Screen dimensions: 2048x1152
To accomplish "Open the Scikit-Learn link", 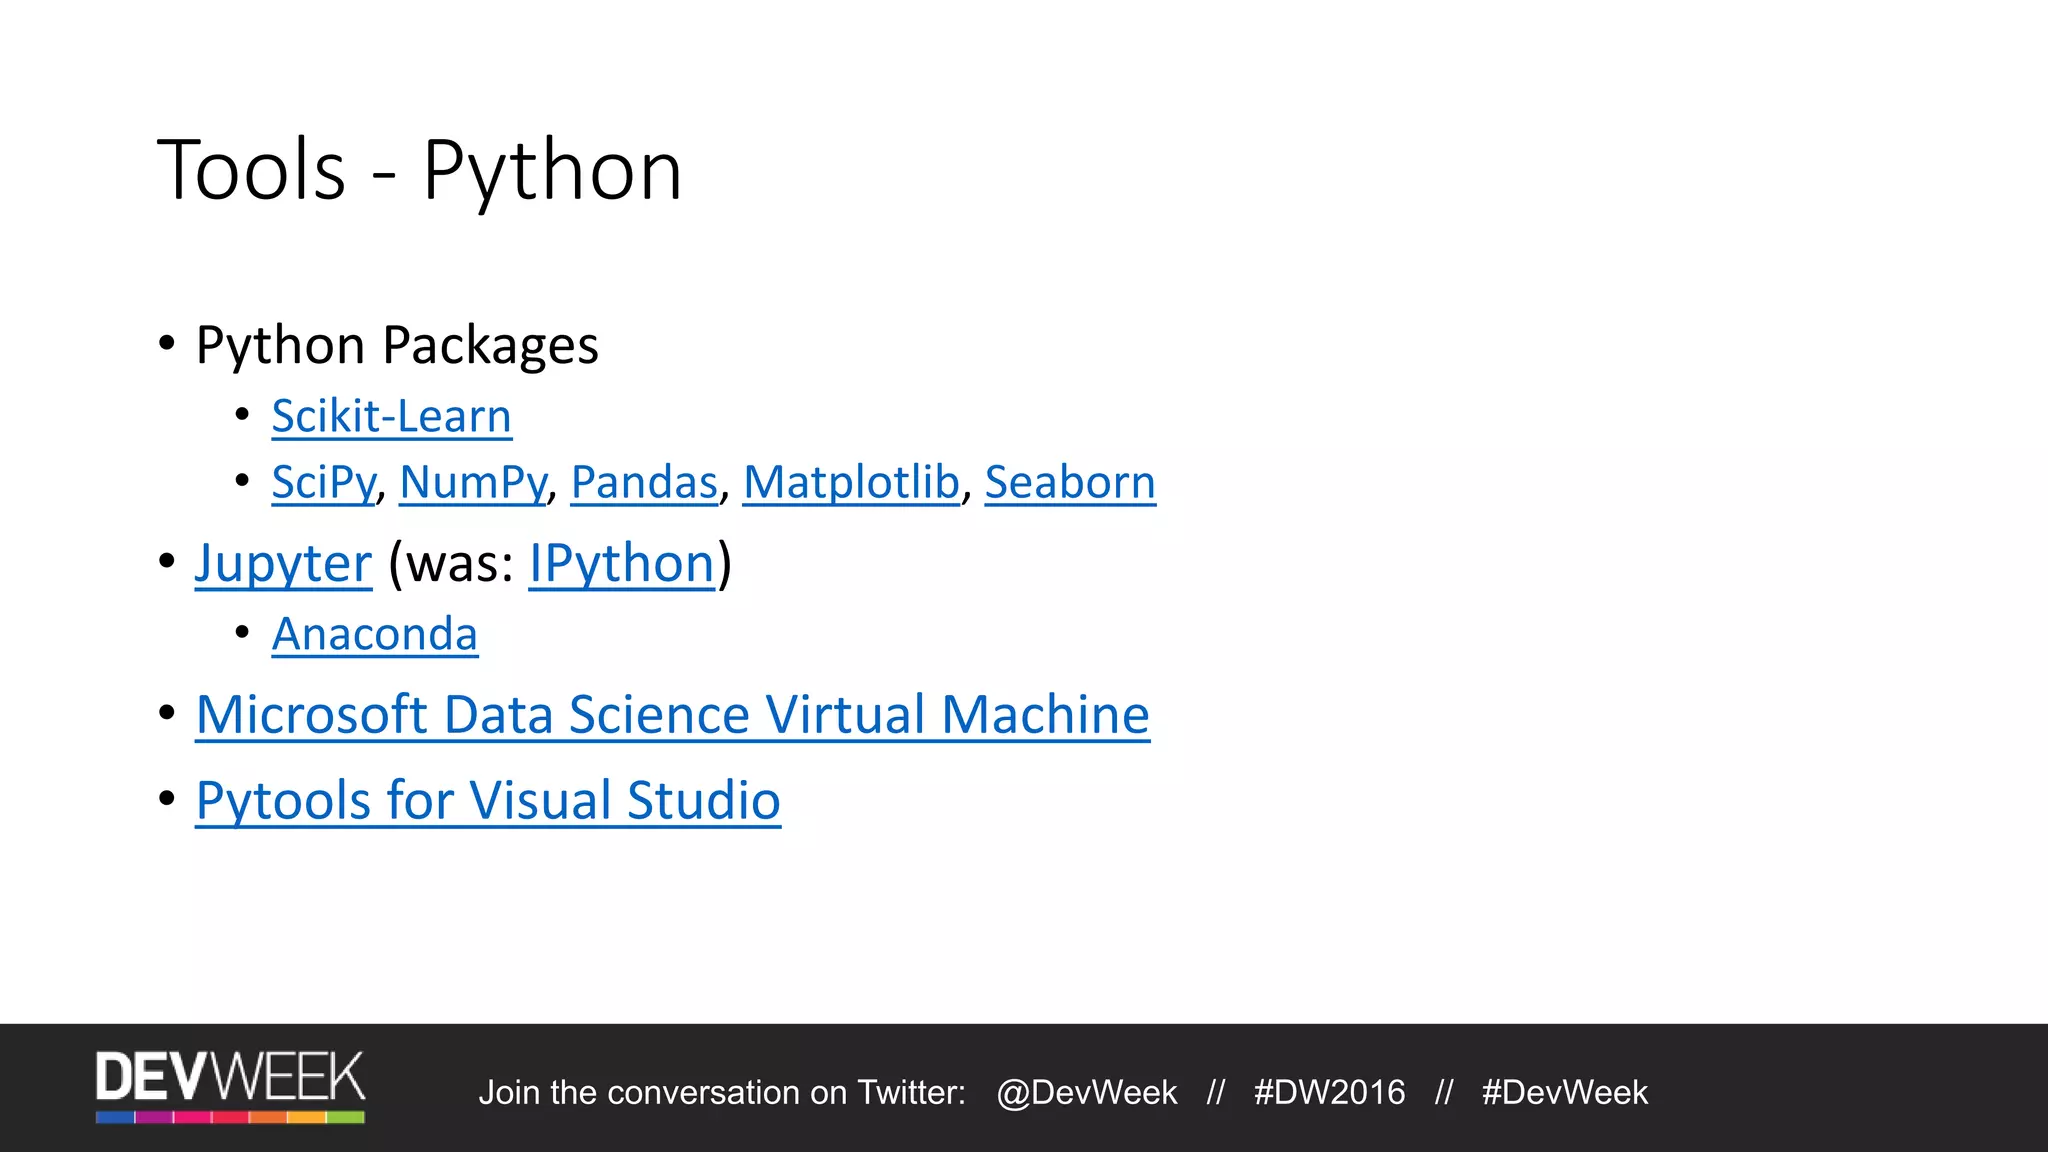I will (391, 416).
